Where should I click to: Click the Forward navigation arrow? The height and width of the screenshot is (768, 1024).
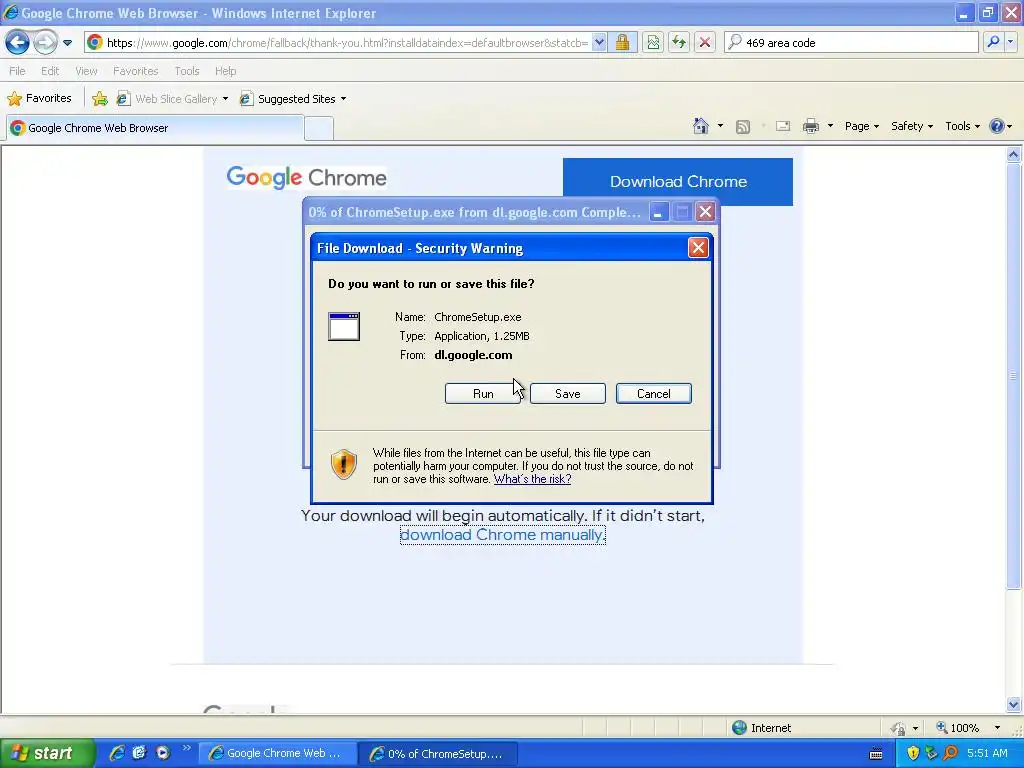tap(45, 42)
